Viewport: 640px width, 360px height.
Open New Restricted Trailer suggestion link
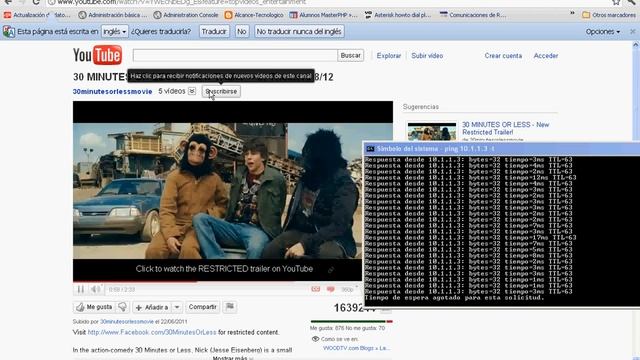pyautogui.click(x=505, y=128)
